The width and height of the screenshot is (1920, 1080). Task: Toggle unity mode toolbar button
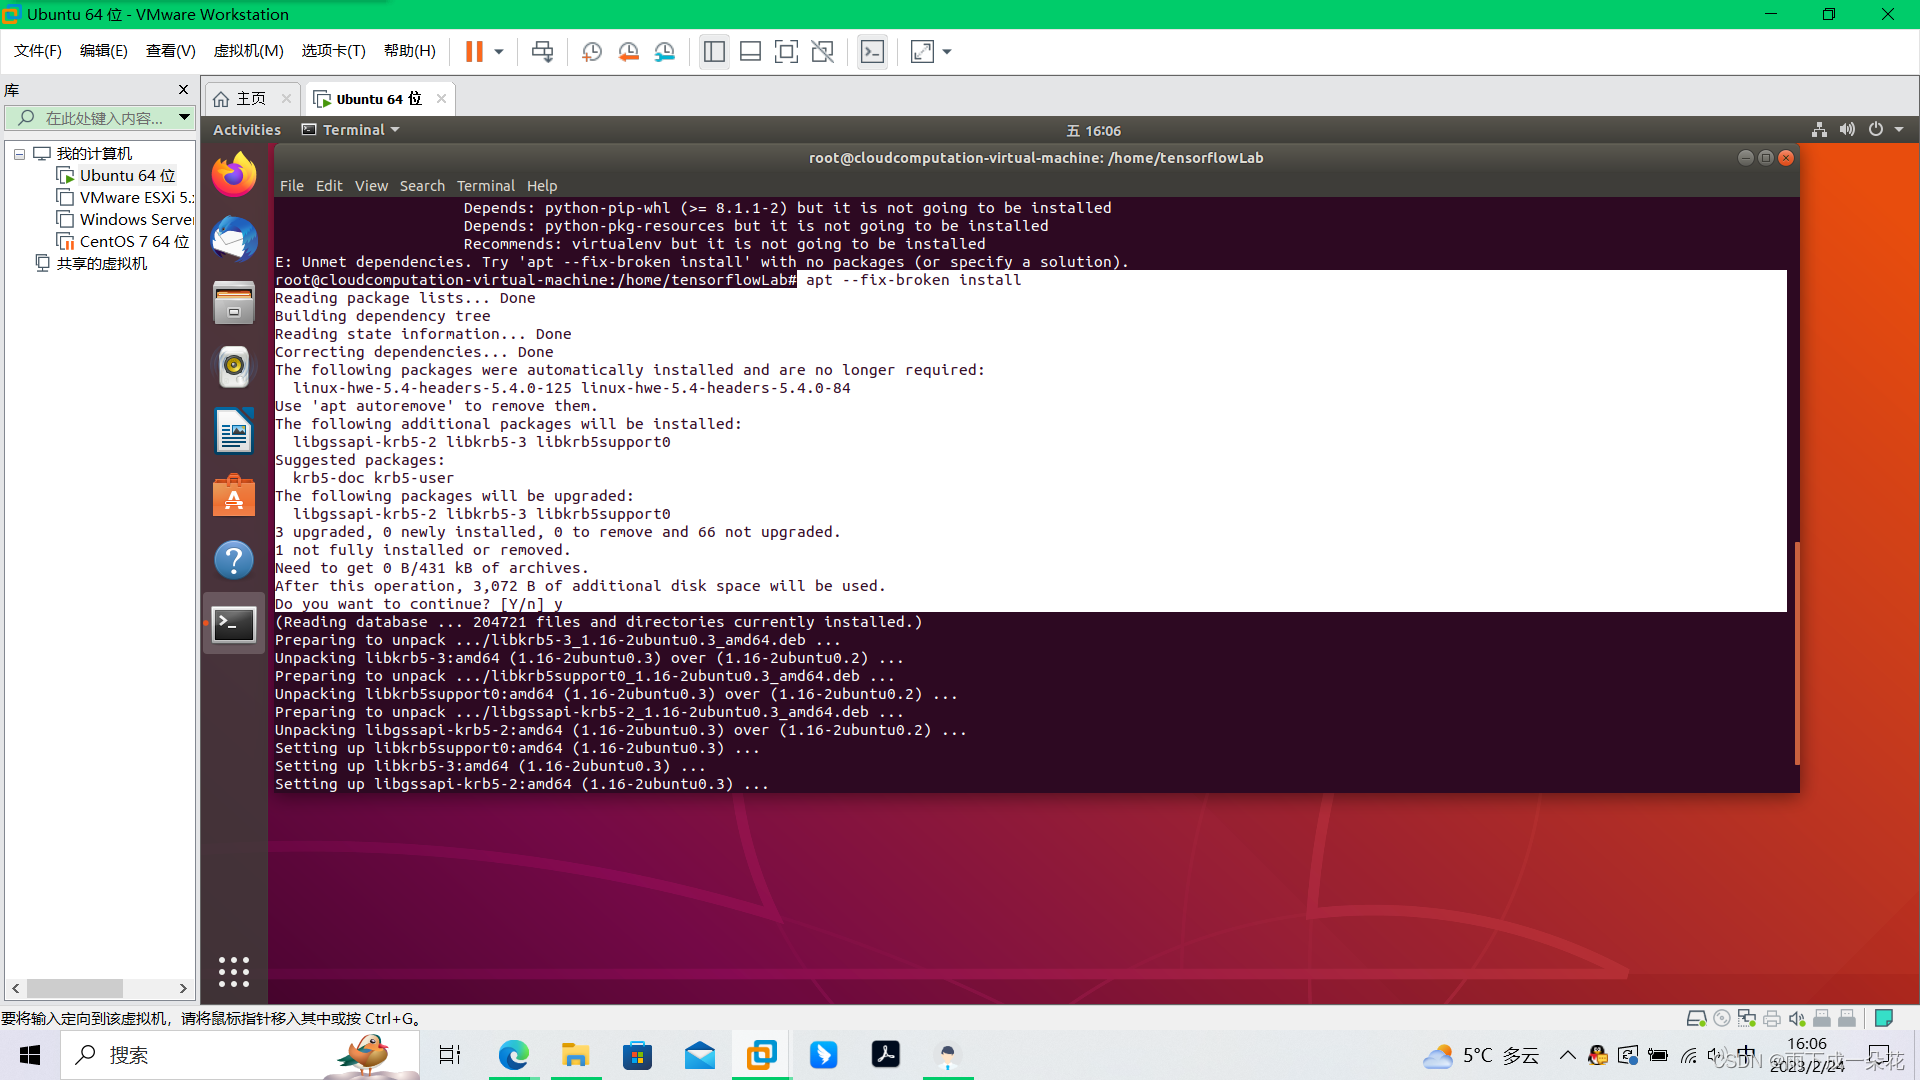click(x=822, y=52)
